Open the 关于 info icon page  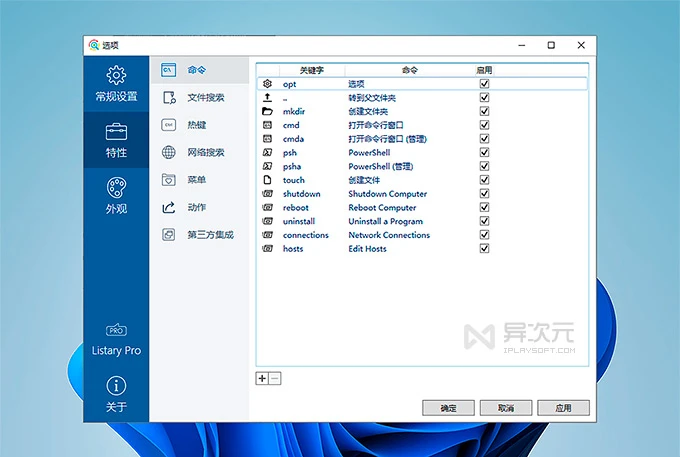(x=116, y=386)
